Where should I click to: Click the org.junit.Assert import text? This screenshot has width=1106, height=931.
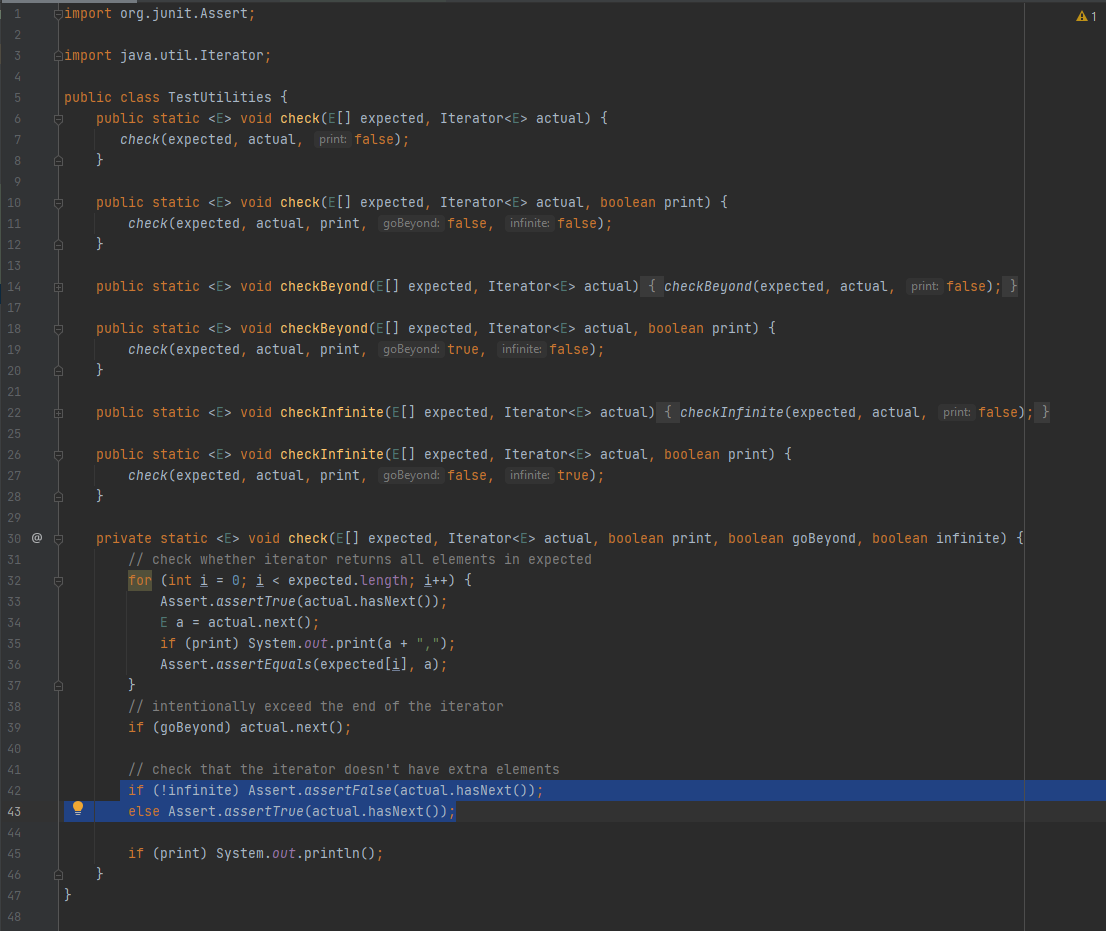(183, 13)
